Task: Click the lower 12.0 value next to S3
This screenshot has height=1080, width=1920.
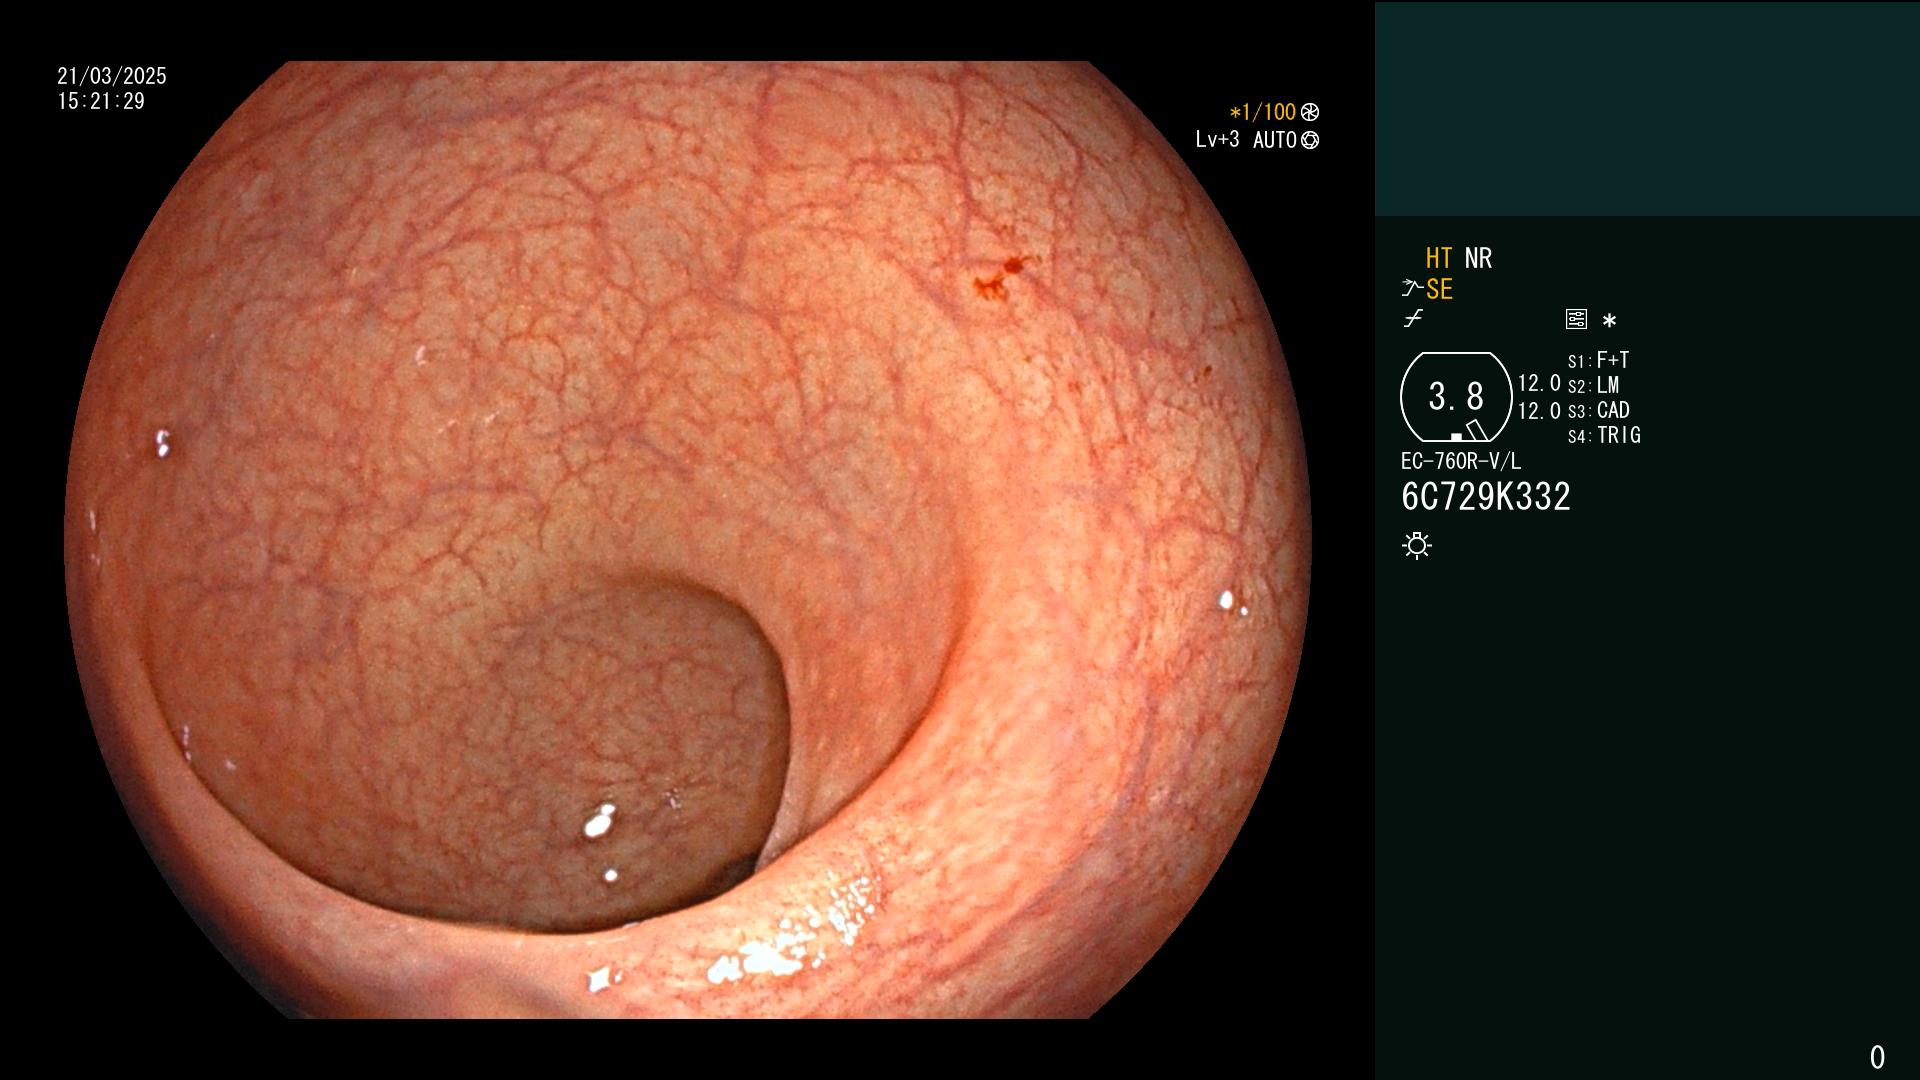Action: pos(1539,411)
